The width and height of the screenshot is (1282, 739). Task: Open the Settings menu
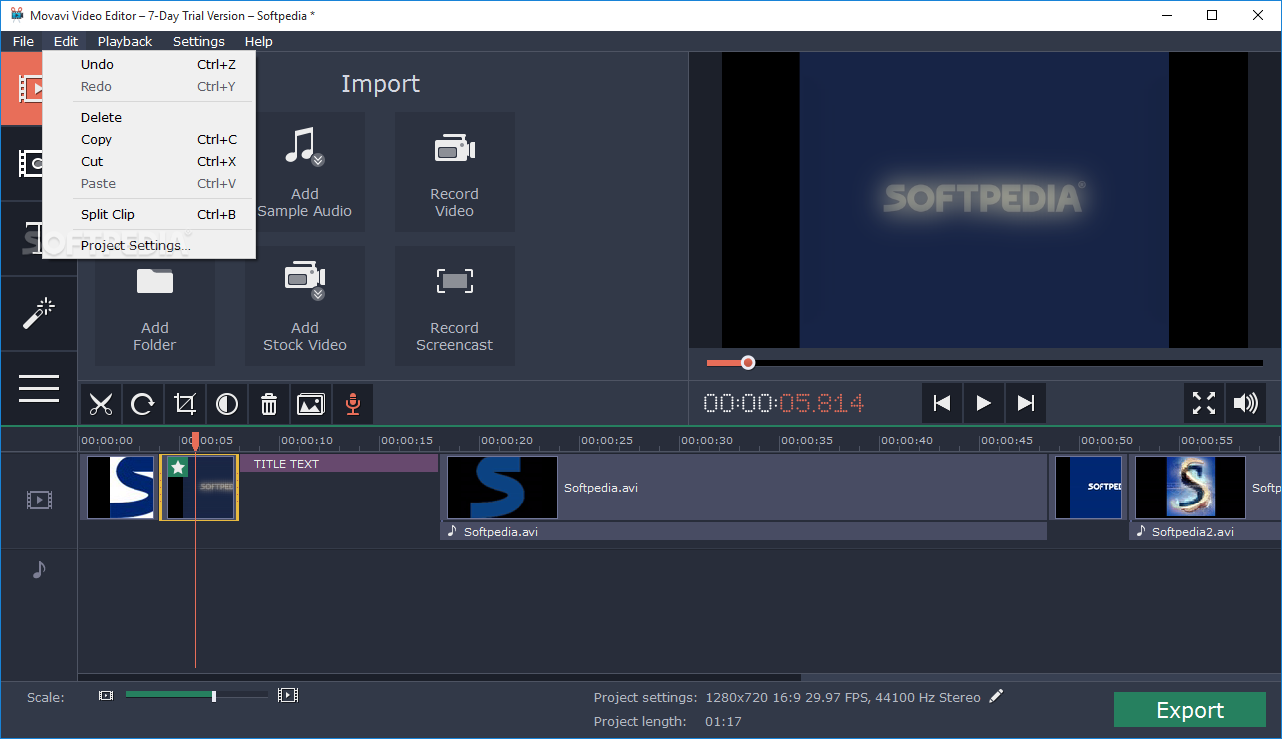point(199,41)
